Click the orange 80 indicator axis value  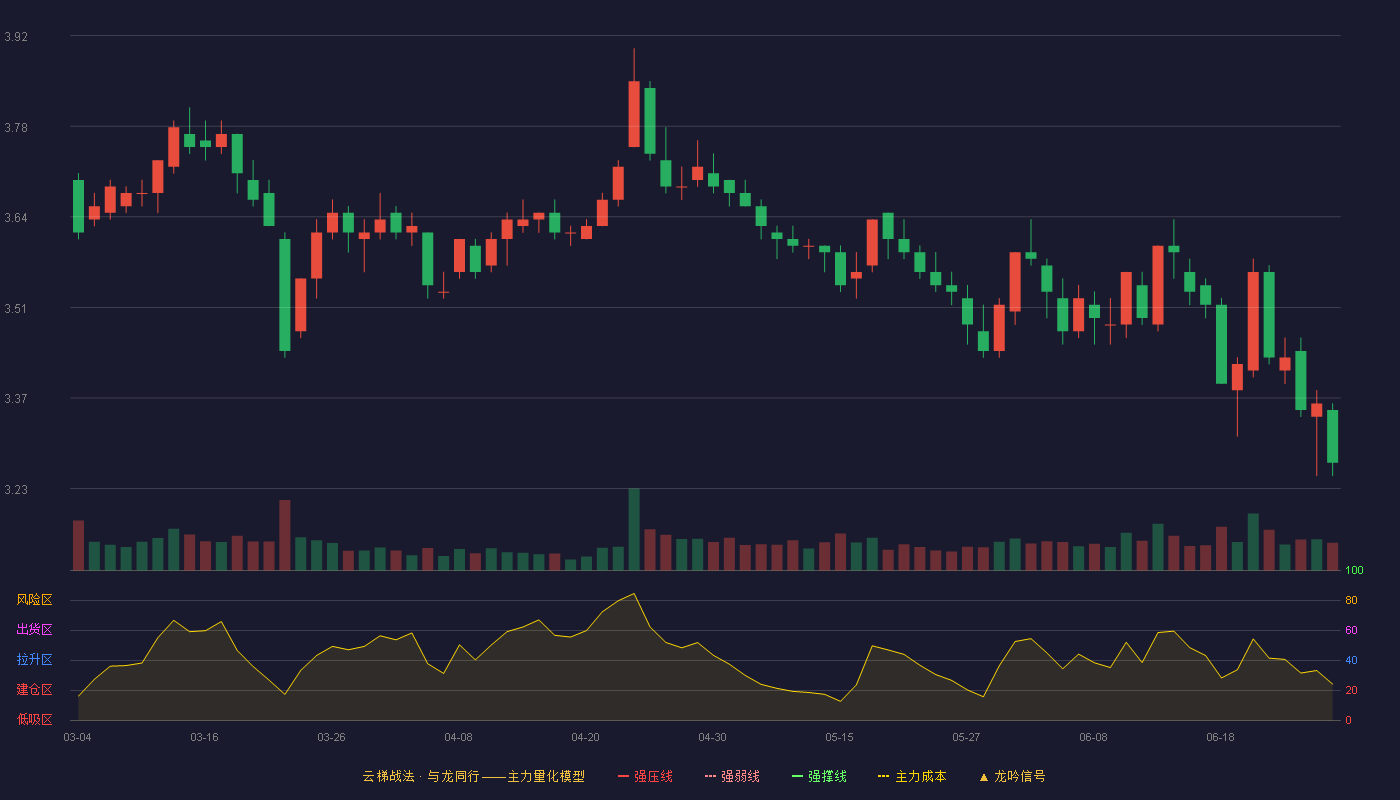pos(1351,601)
